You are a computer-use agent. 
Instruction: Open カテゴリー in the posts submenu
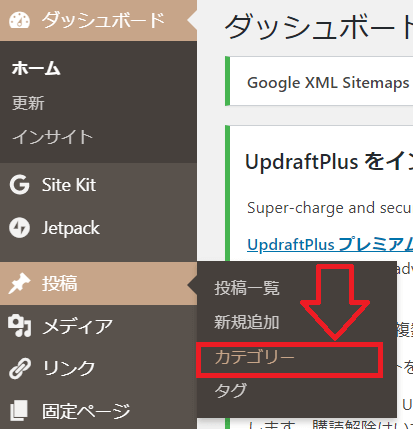coord(255,357)
